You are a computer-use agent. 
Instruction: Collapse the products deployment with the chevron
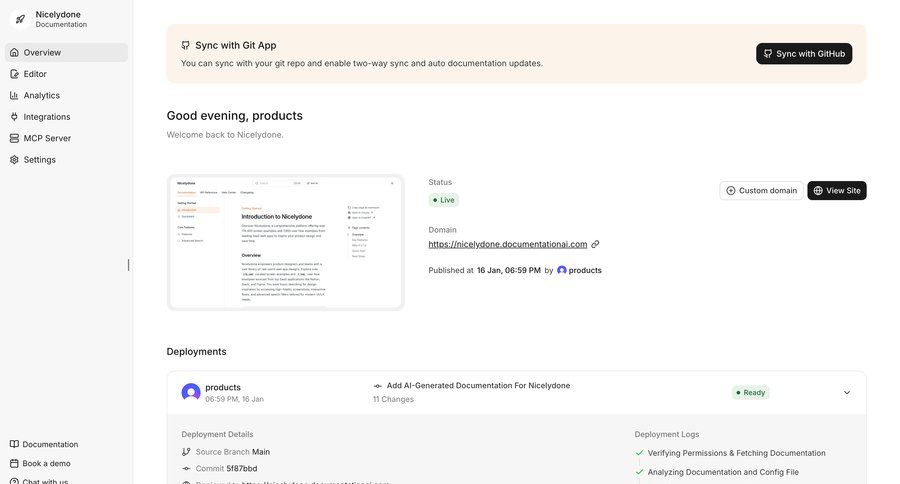coord(847,393)
